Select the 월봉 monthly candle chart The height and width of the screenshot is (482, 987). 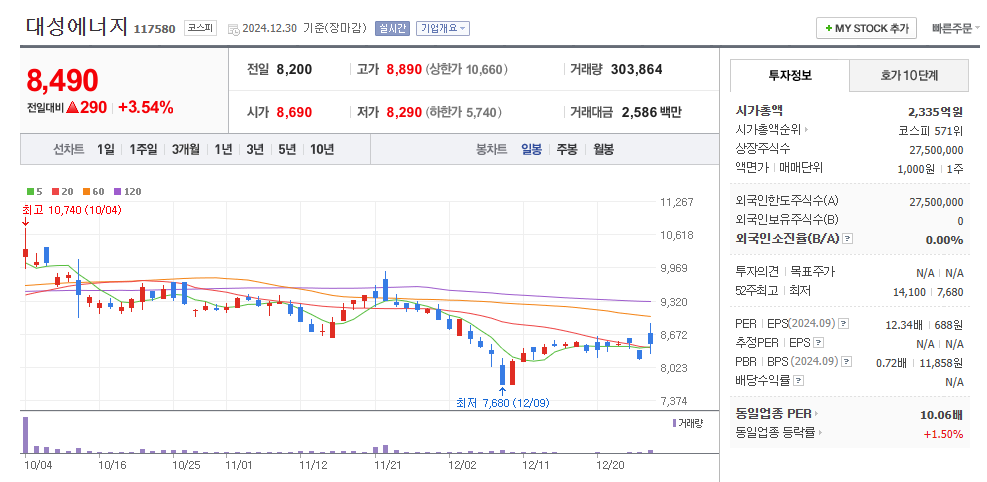tap(603, 150)
